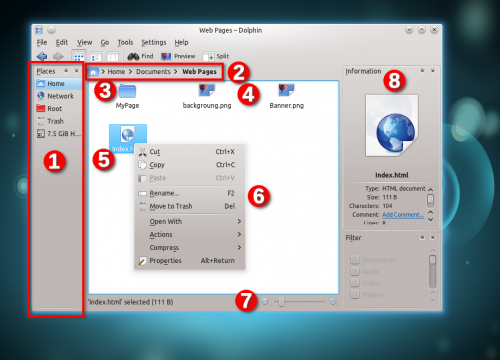Open the Tools menu
Screen dimensions: 500x360
tap(125, 42)
